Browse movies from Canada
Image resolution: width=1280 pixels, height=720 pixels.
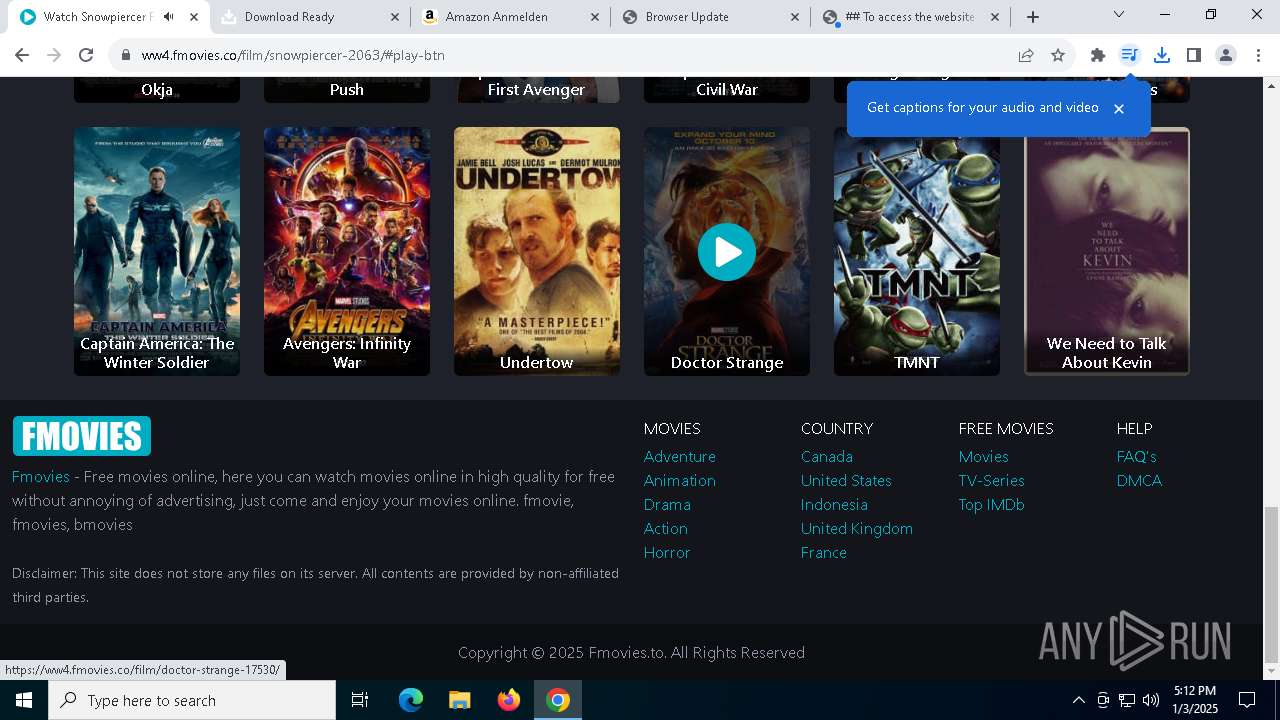pyautogui.click(x=827, y=456)
